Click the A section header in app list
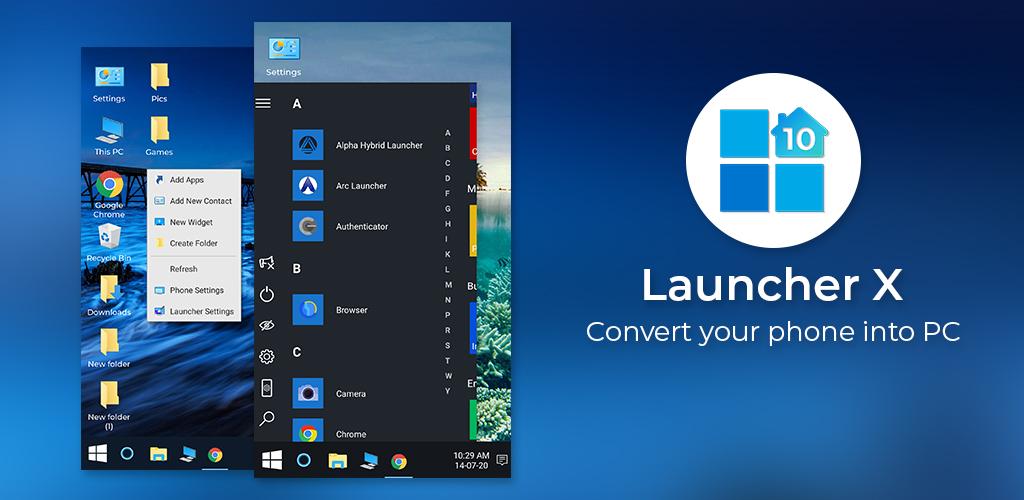Image resolution: width=1024 pixels, height=500 pixels. click(296, 104)
